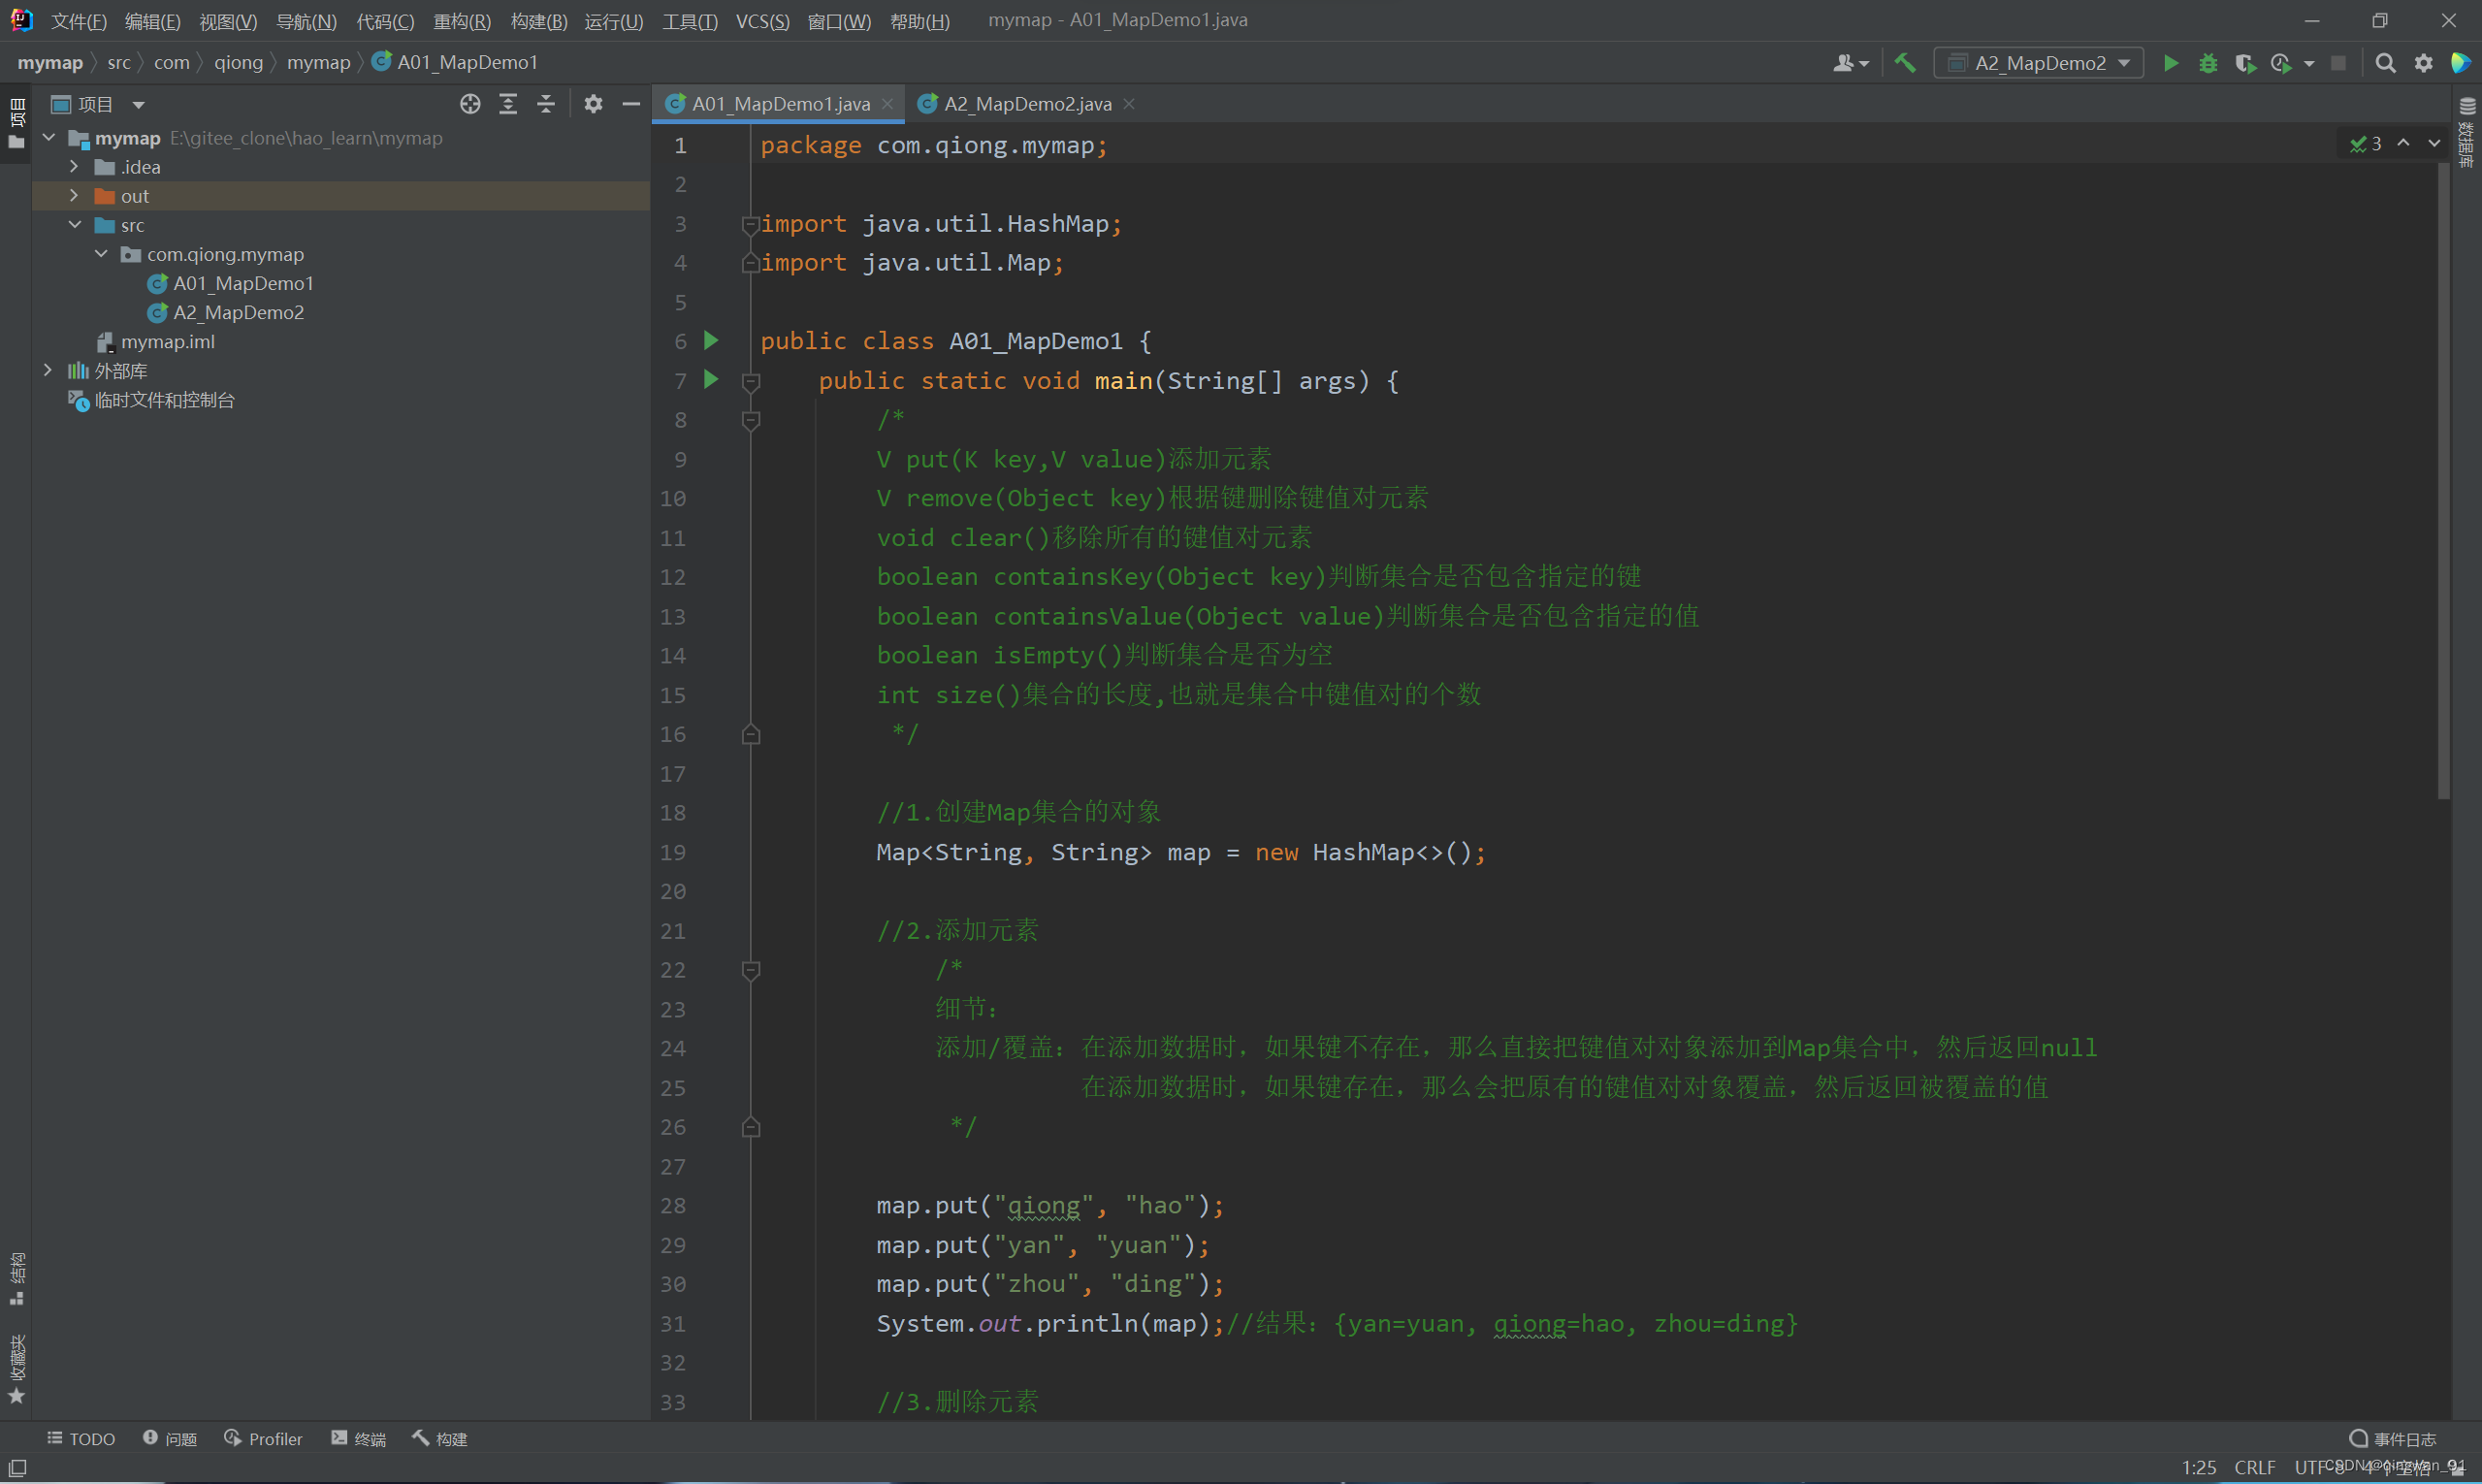
Task: Click Collapse All in project panel
Action: coord(546,104)
